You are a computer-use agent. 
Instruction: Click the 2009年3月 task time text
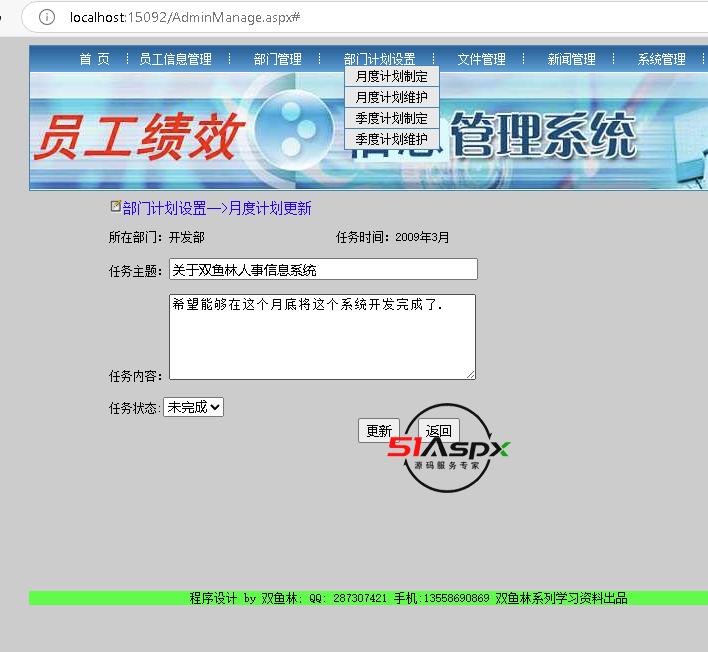click(x=422, y=237)
